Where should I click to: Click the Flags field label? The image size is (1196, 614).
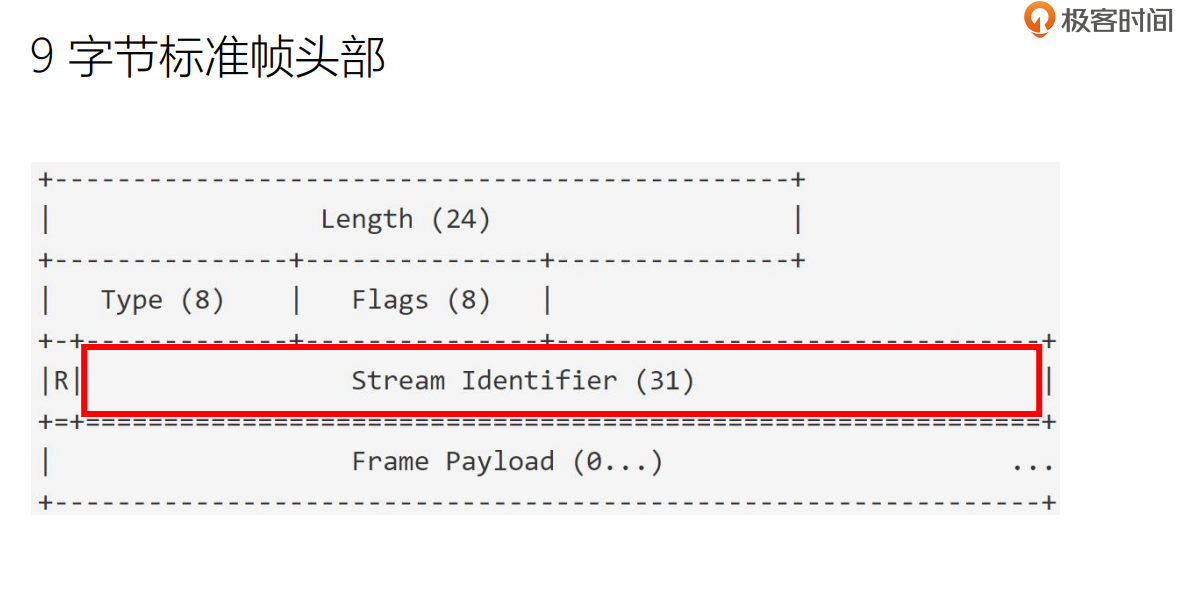coord(389,300)
